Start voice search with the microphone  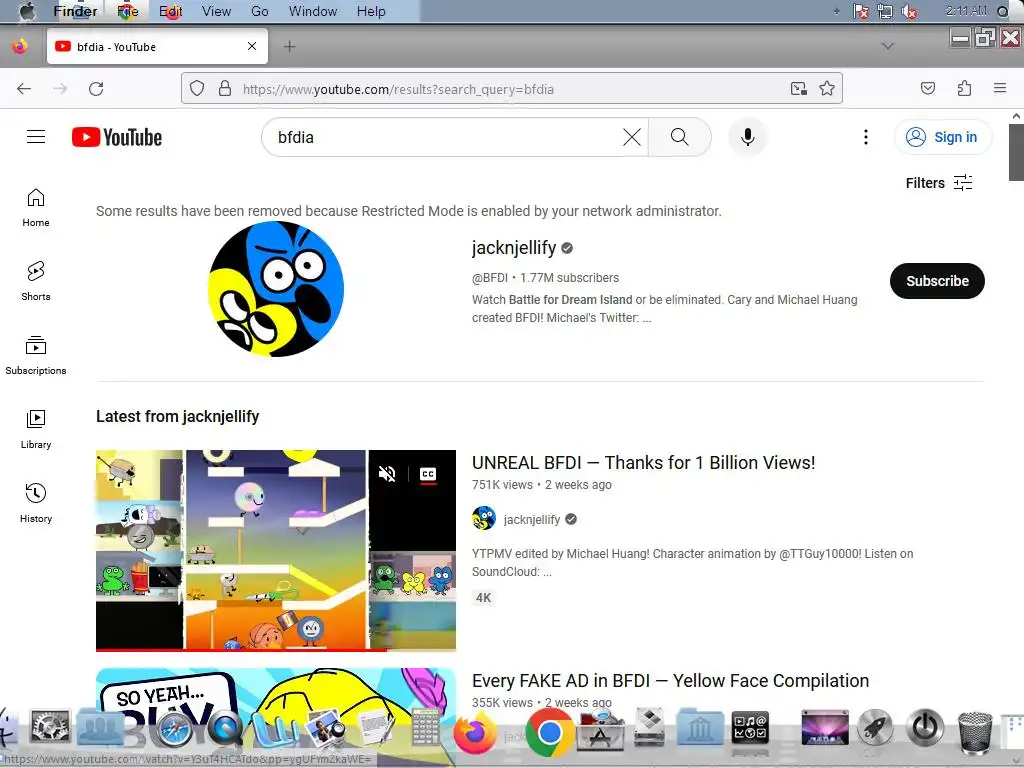(x=748, y=137)
